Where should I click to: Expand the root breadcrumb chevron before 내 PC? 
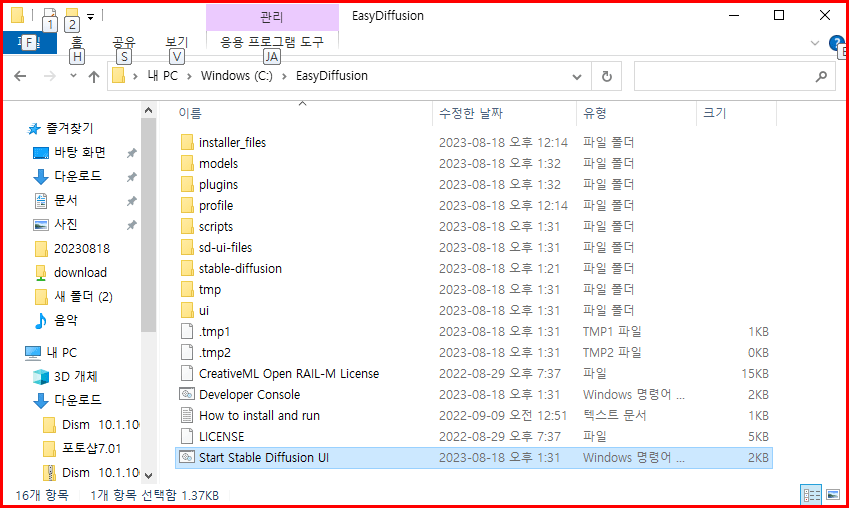(135, 76)
